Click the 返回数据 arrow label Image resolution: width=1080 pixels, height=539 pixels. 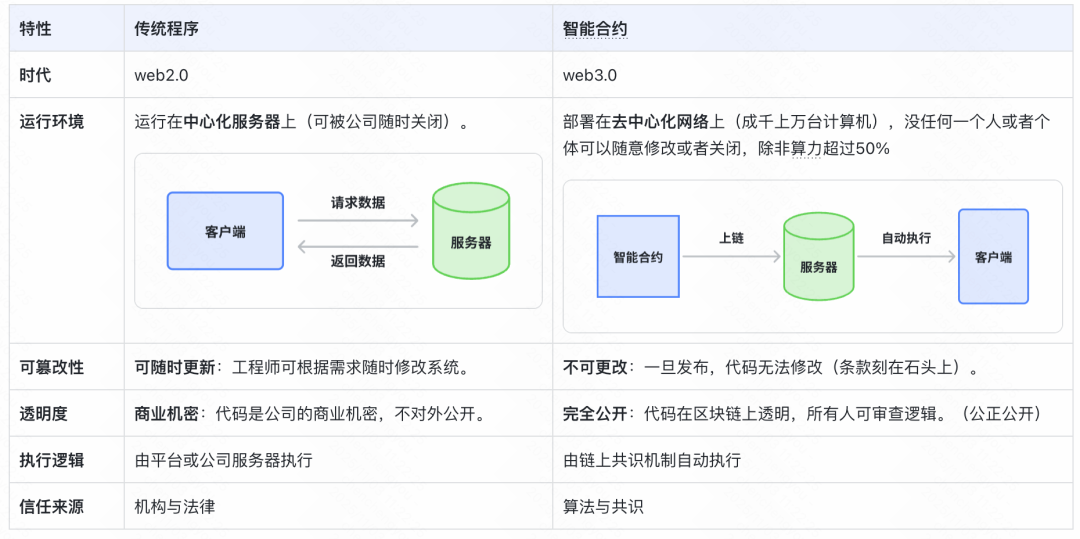coord(358,261)
